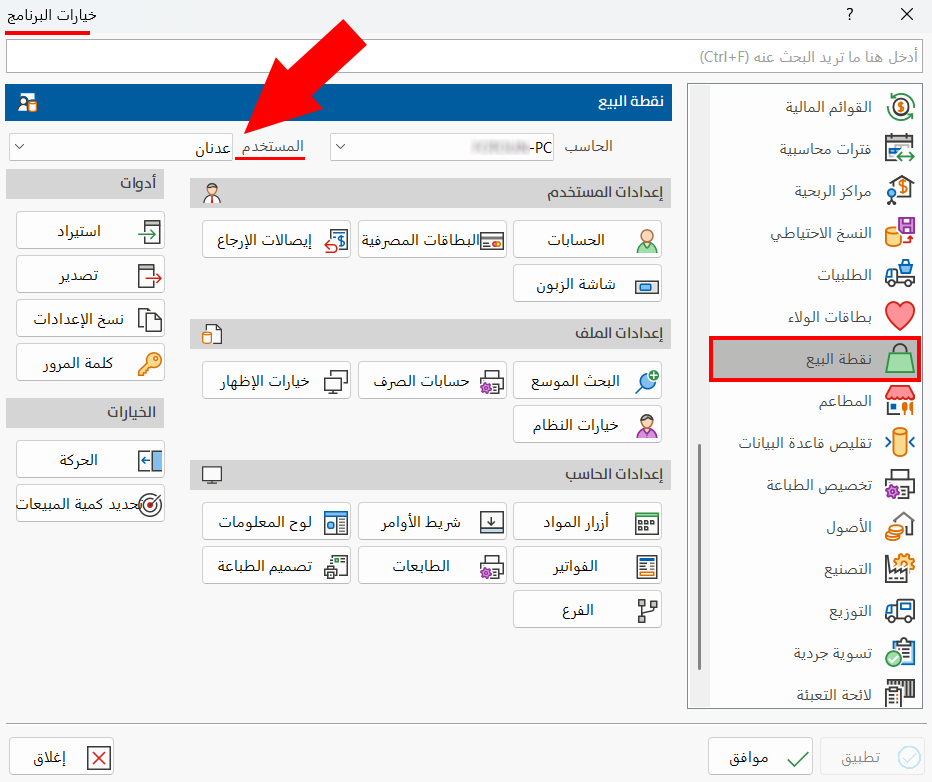Open حسابات الصرف exchange accounts settings
932x782 pixels.
coord(432,380)
